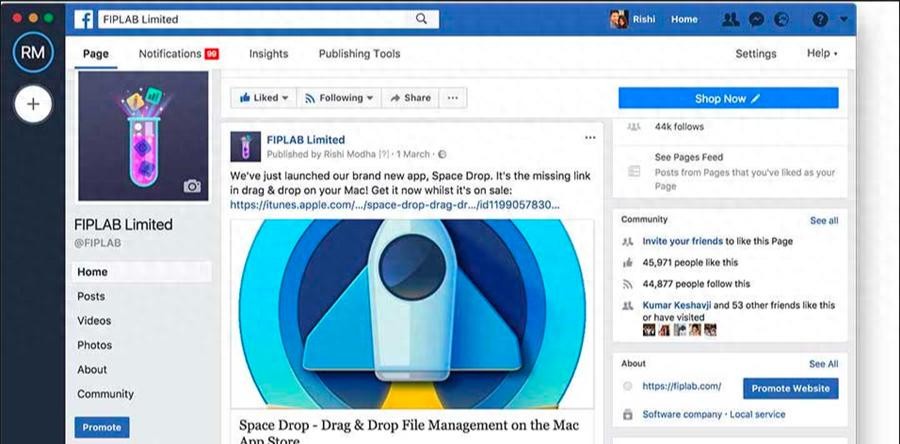Click the Facebook search input field
900x444 pixels.
255,18
